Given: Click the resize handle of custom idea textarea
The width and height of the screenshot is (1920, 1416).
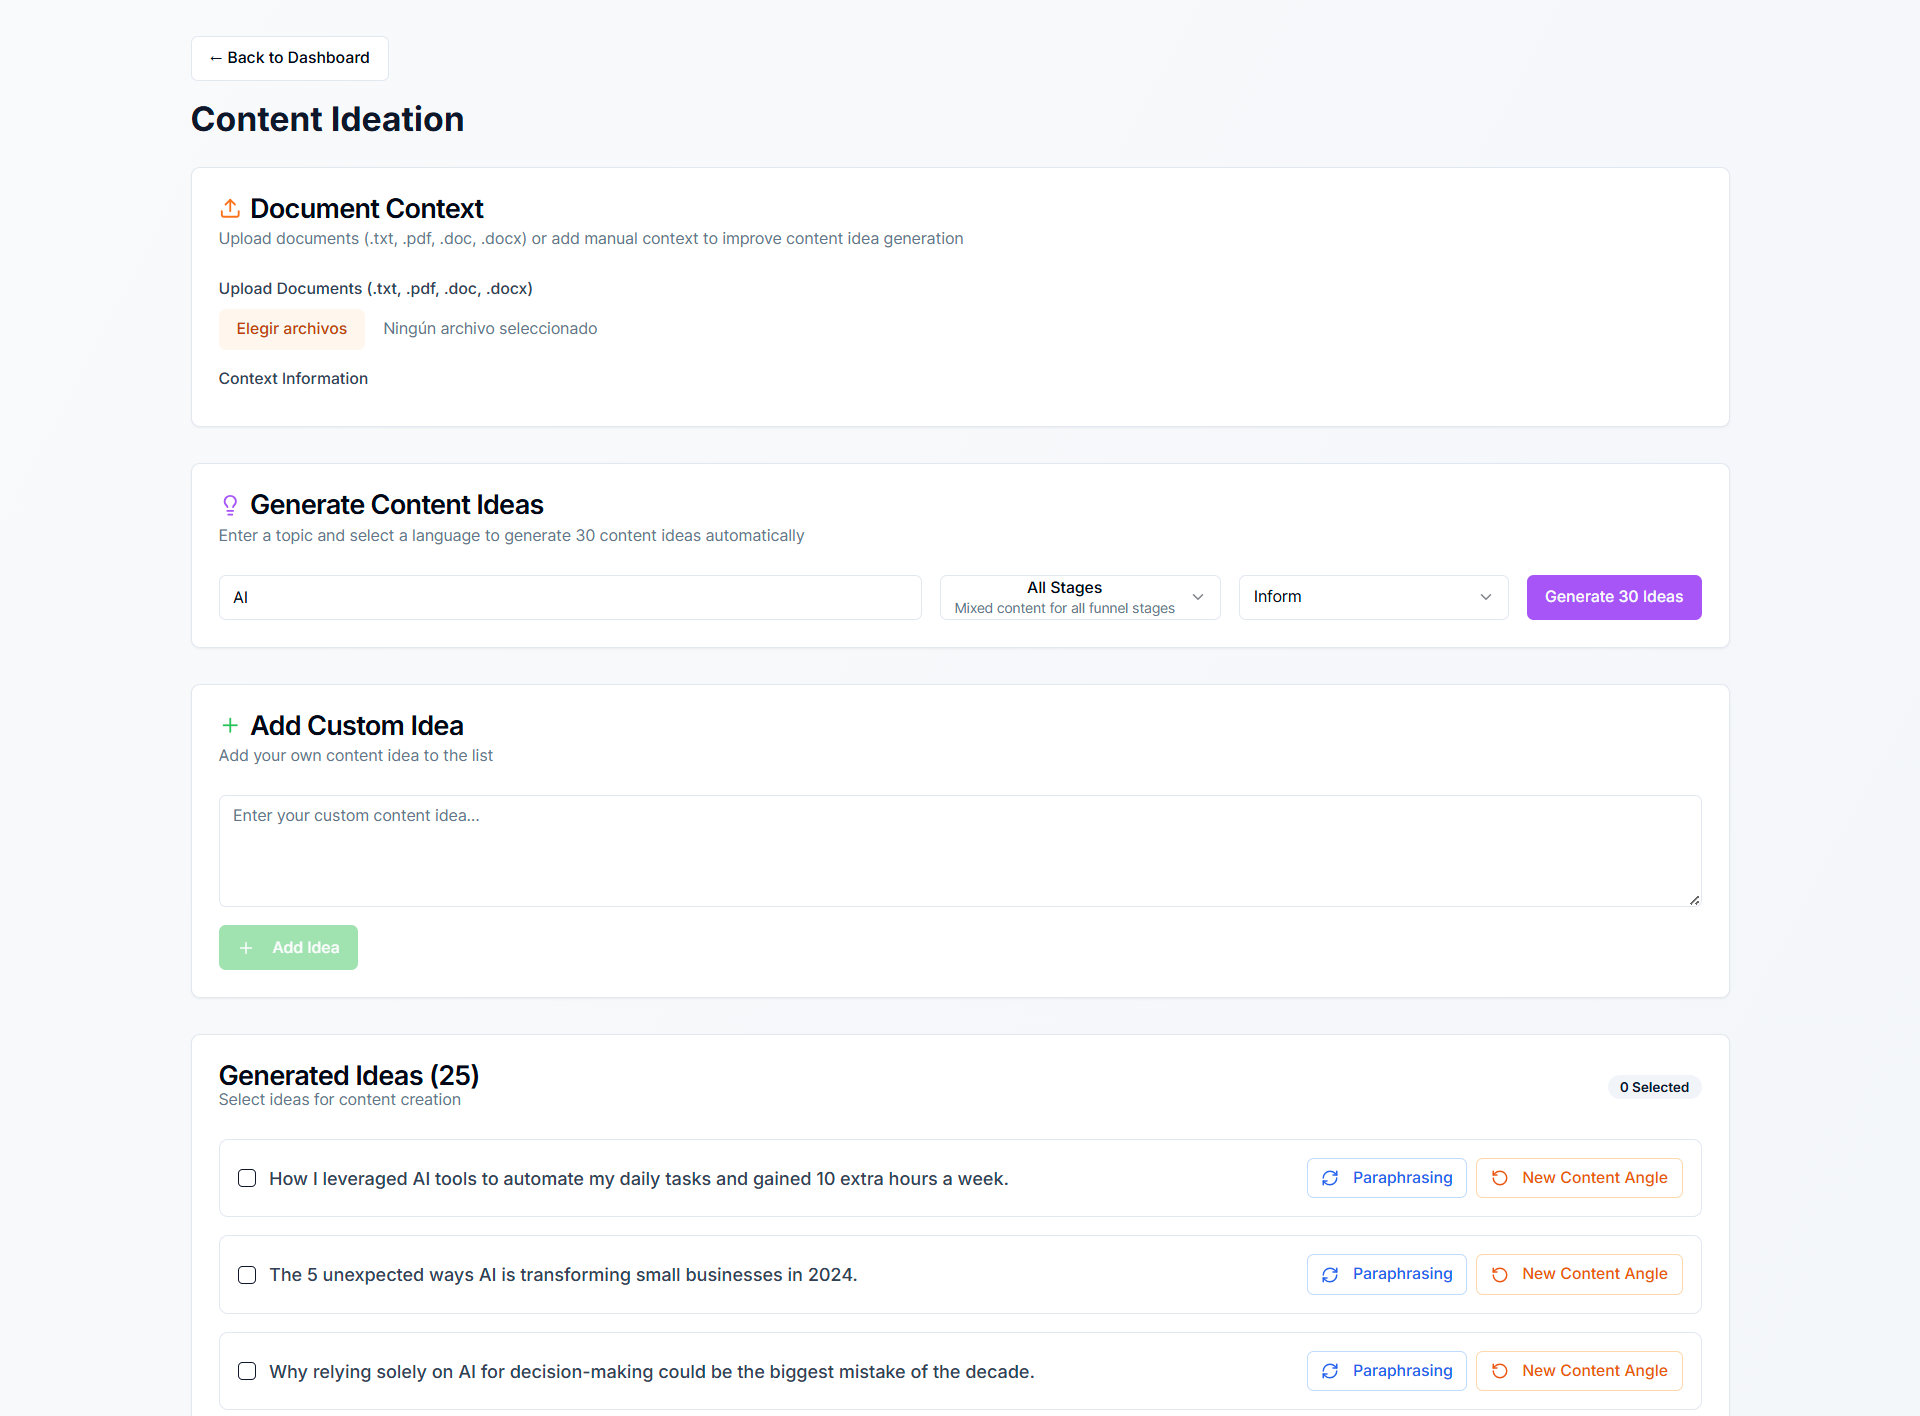Looking at the screenshot, I should [x=1694, y=900].
